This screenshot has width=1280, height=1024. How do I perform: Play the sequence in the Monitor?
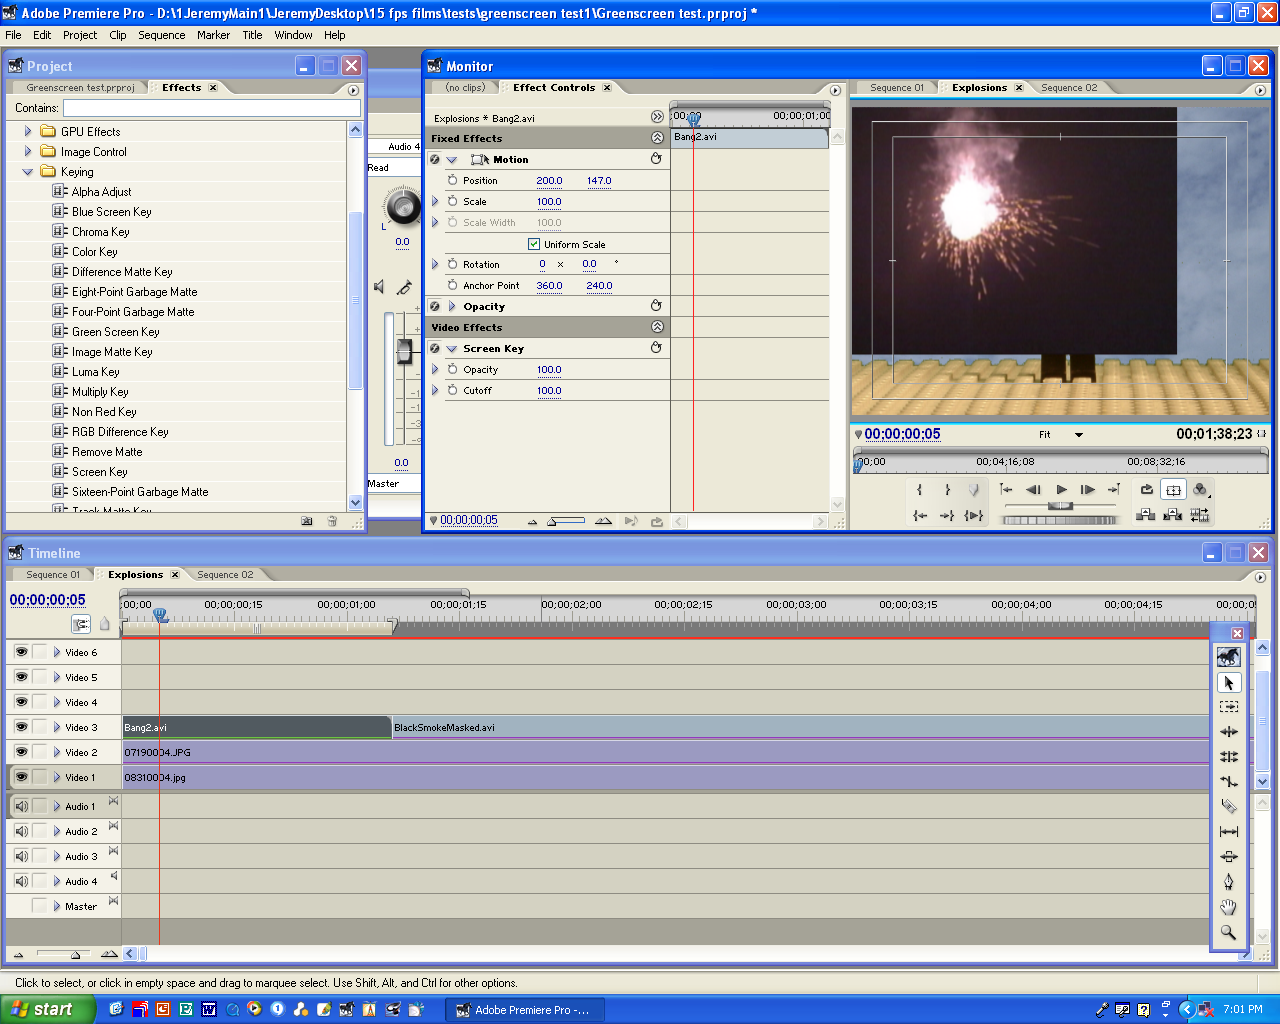click(x=1061, y=490)
